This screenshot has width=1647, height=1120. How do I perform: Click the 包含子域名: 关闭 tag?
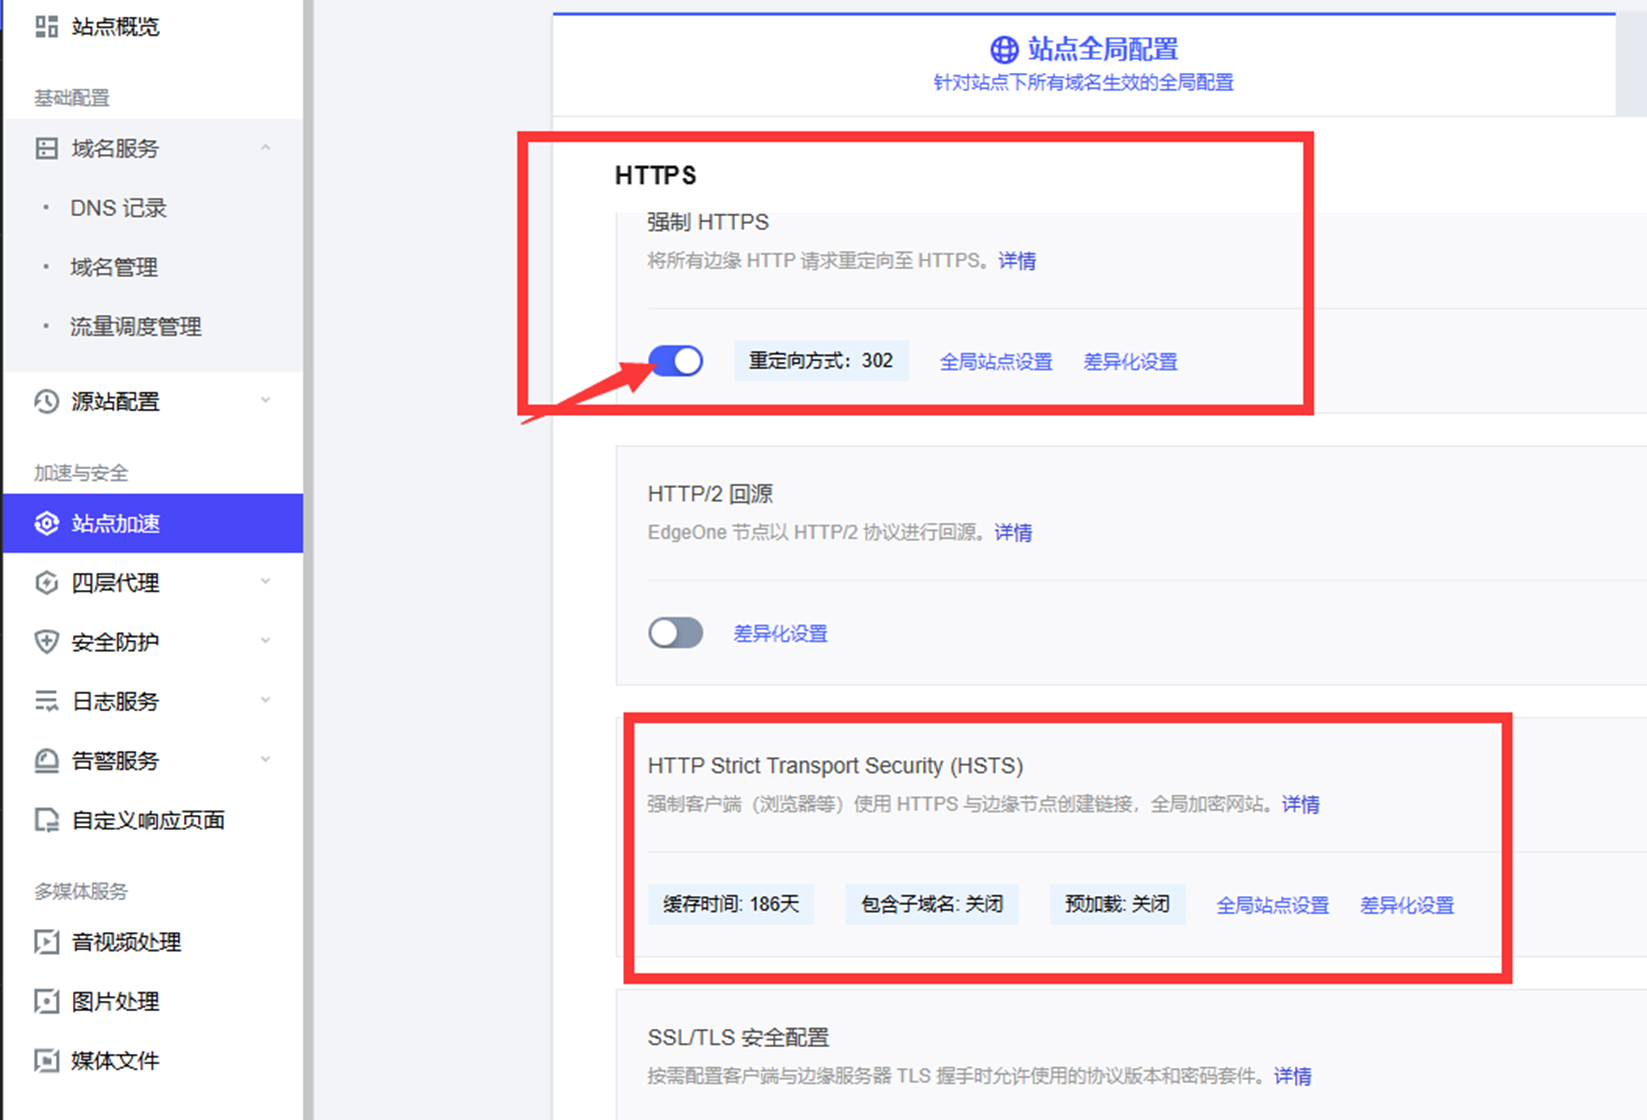932,905
